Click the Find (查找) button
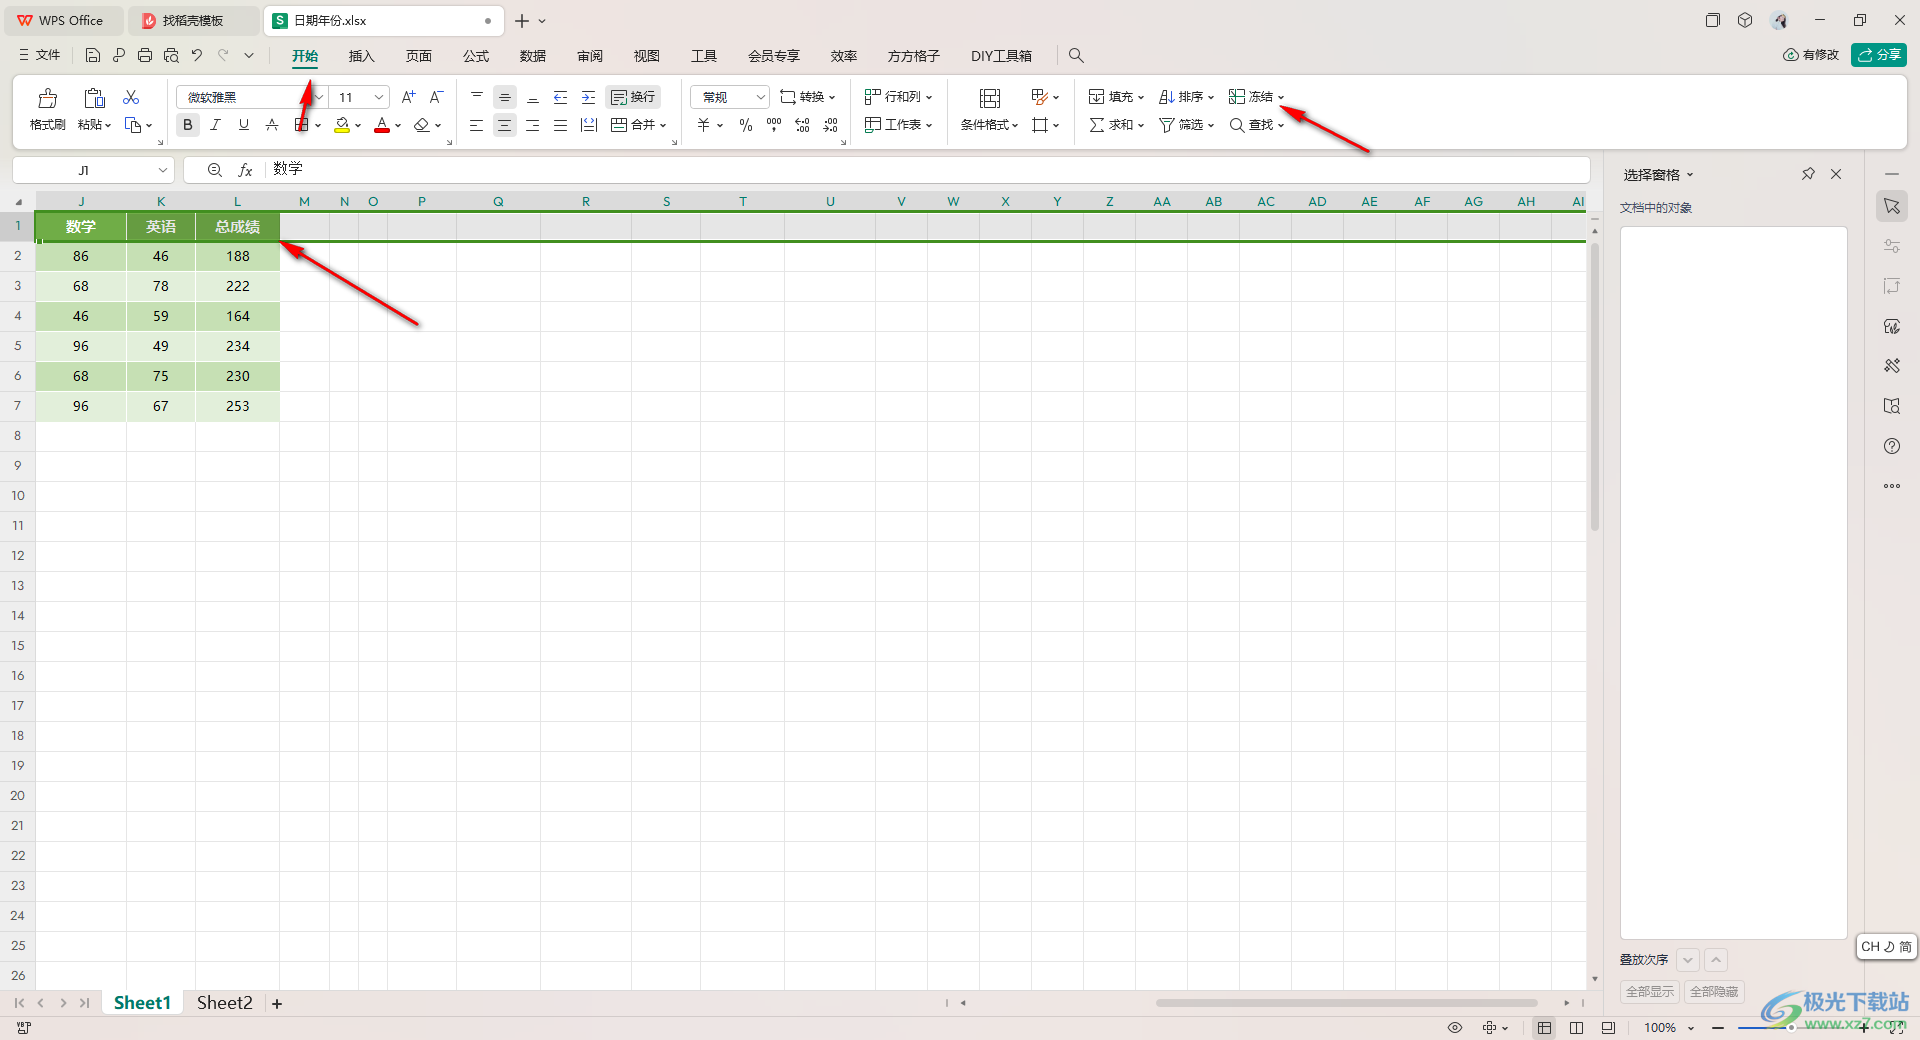The width and height of the screenshot is (1920, 1040). point(1256,125)
